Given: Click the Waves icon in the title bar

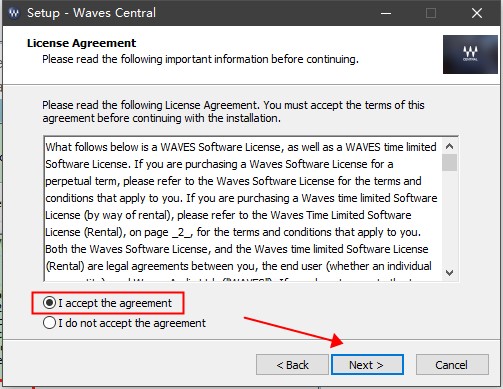Looking at the screenshot, I should (x=14, y=13).
